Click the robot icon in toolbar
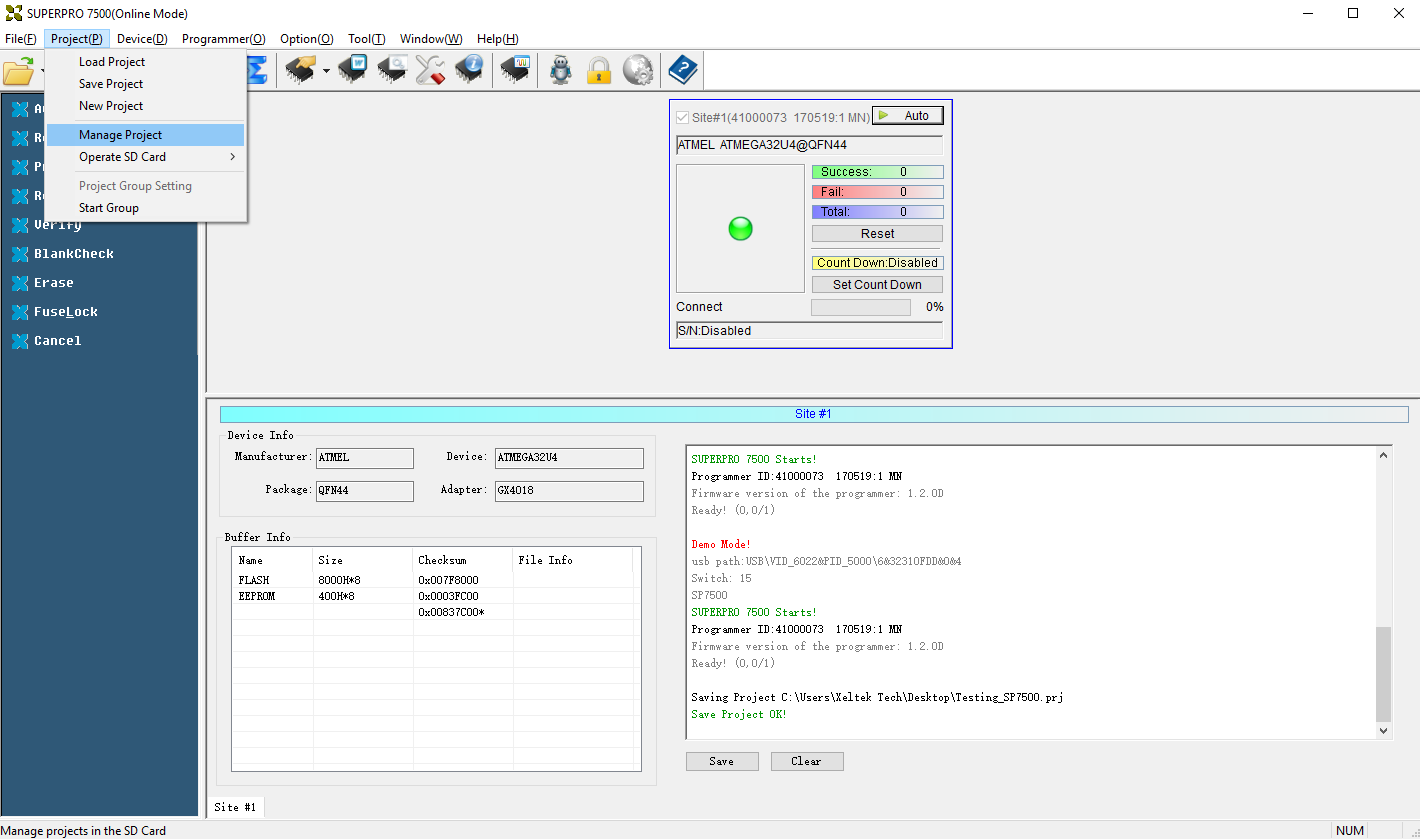1420x839 pixels. coord(561,70)
